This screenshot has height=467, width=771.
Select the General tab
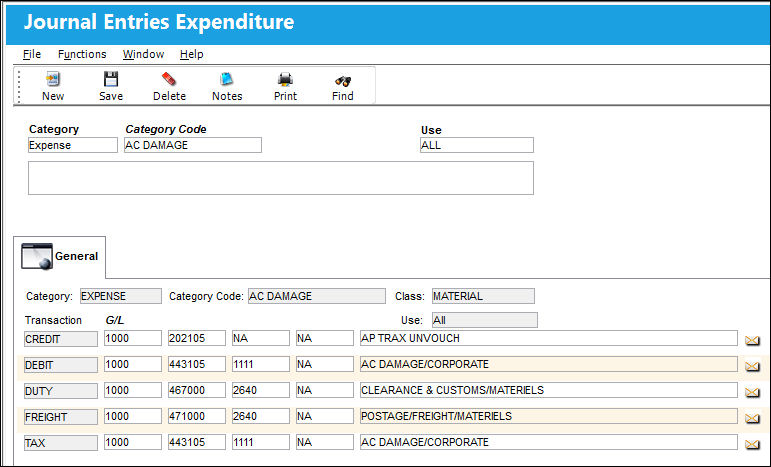[x=59, y=257]
